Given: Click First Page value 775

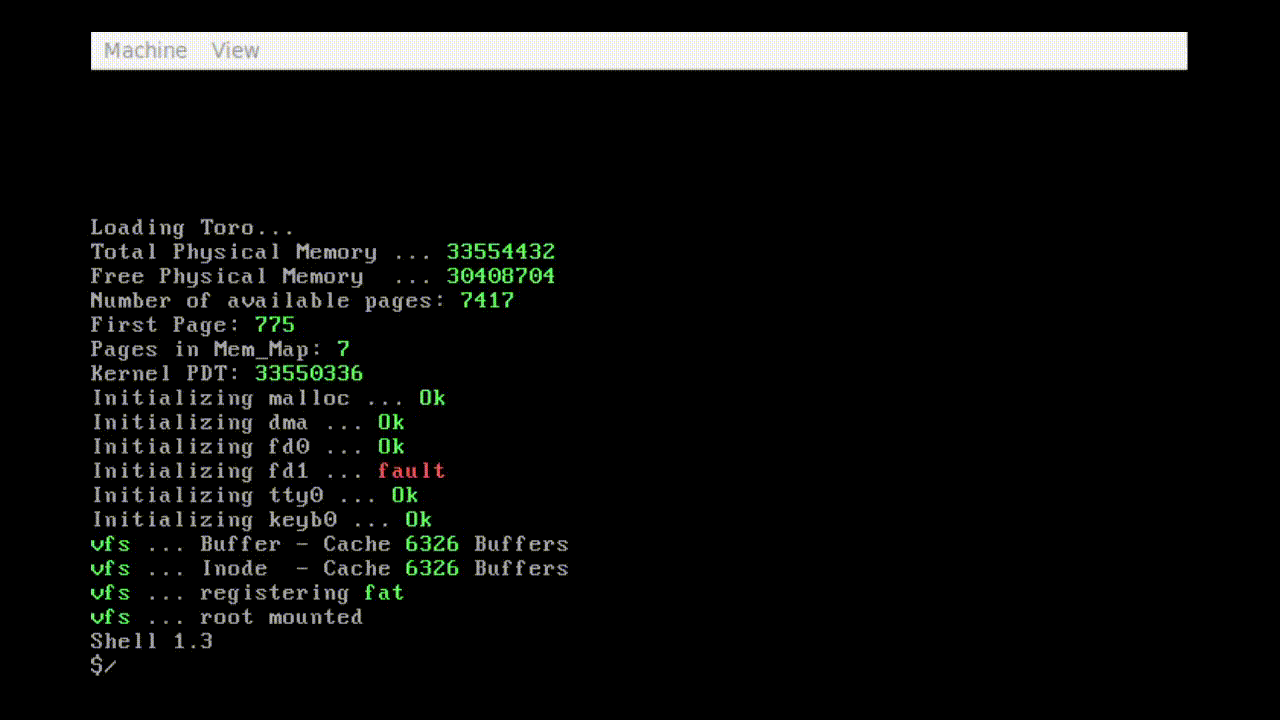Looking at the screenshot, I should click(x=275, y=325).
